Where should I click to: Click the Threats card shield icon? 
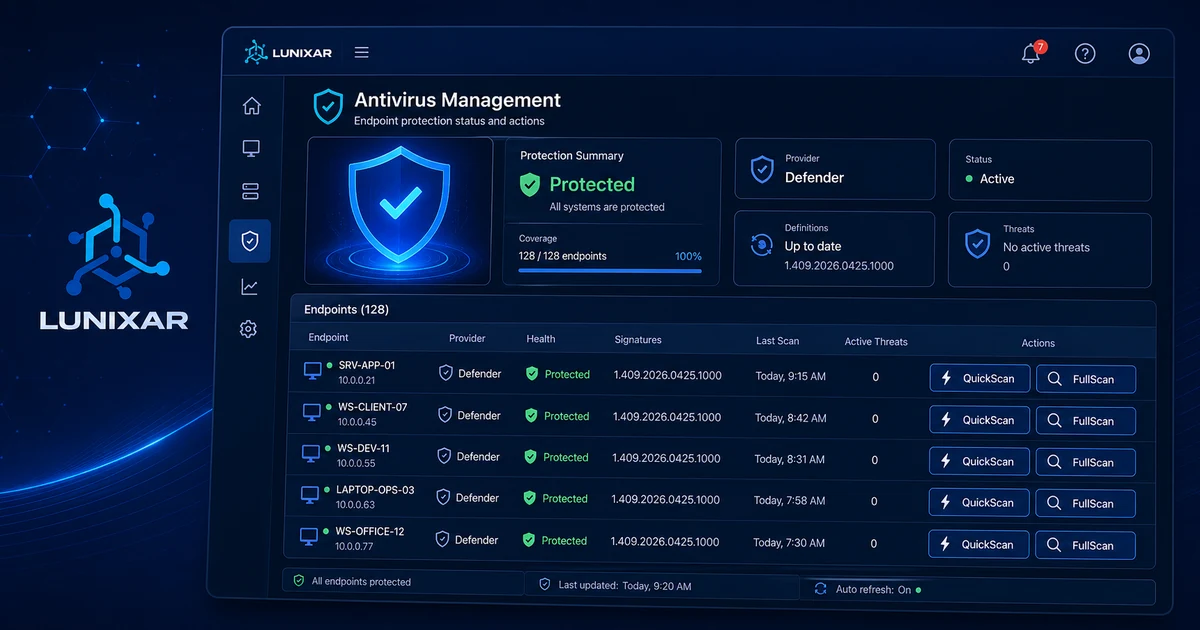(977, 244)
